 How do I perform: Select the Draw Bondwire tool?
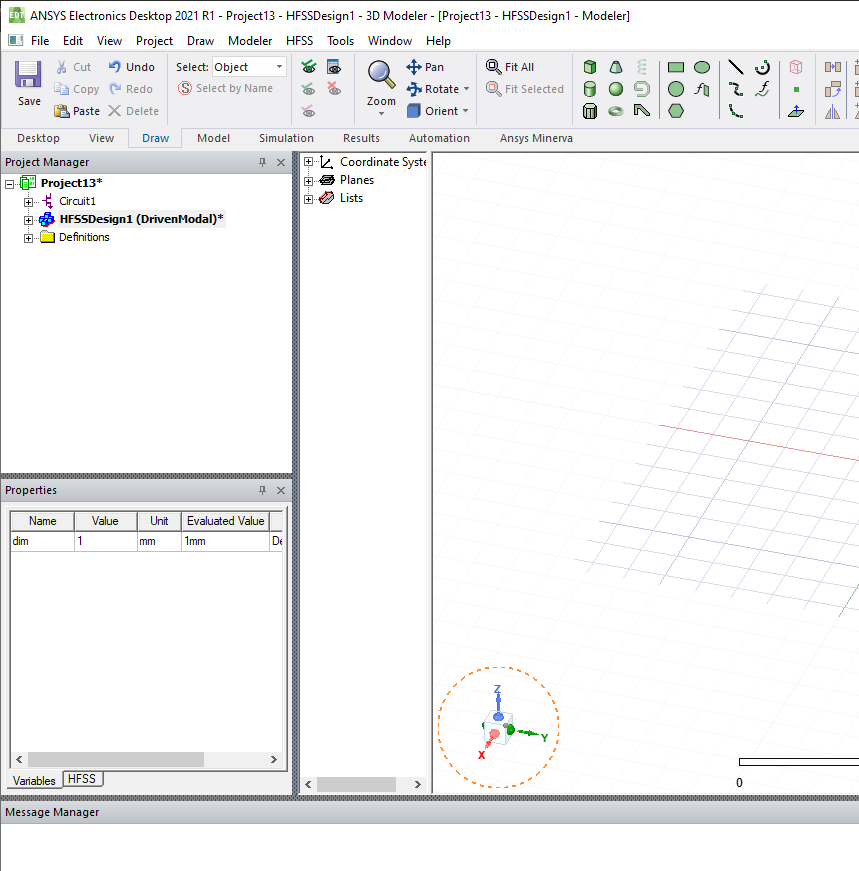pyautogui.click(x=642, y=111)
